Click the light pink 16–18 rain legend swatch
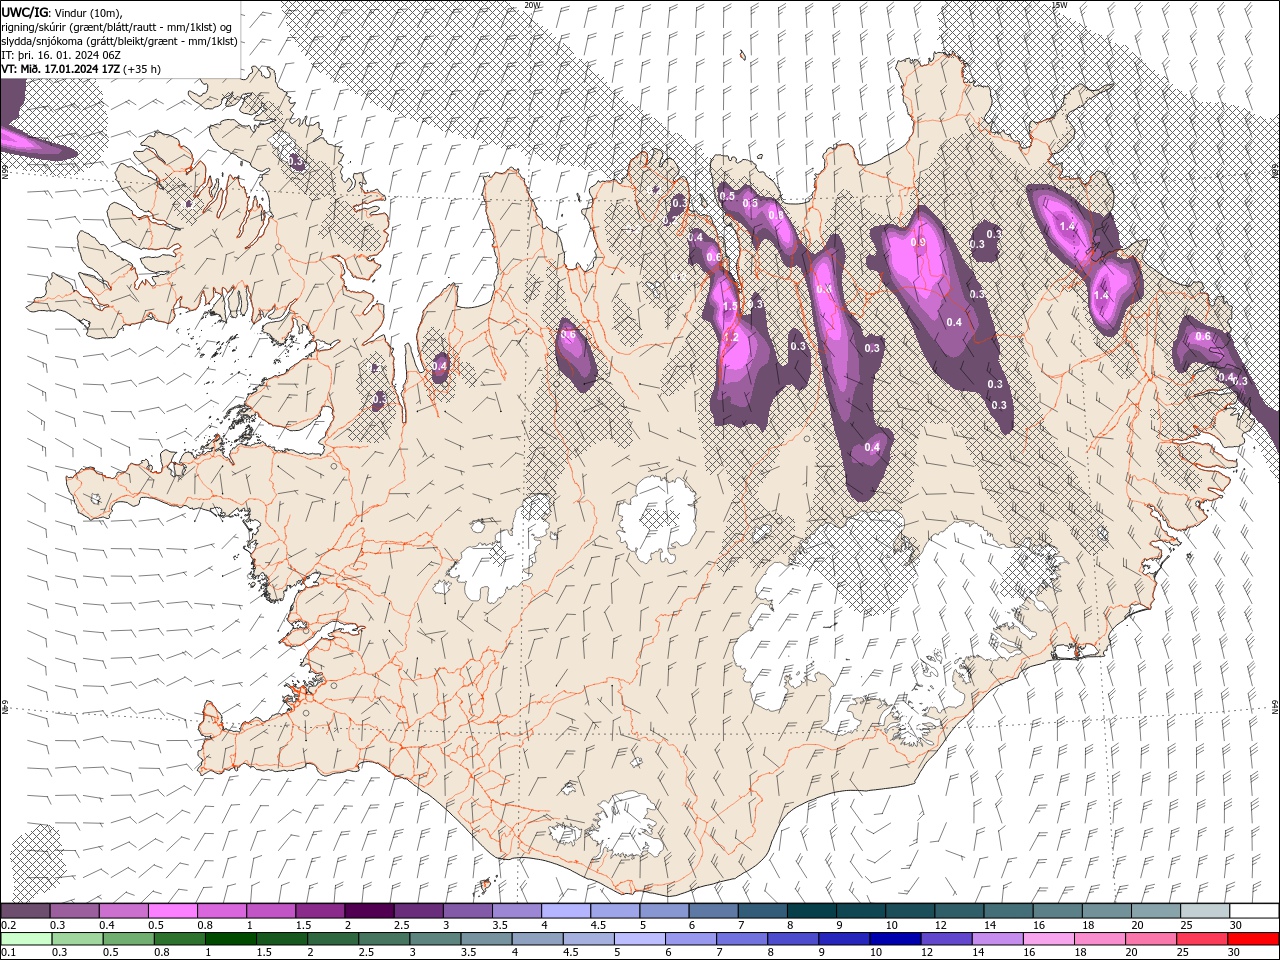 pyautogui.click(x=1050, y=939)
